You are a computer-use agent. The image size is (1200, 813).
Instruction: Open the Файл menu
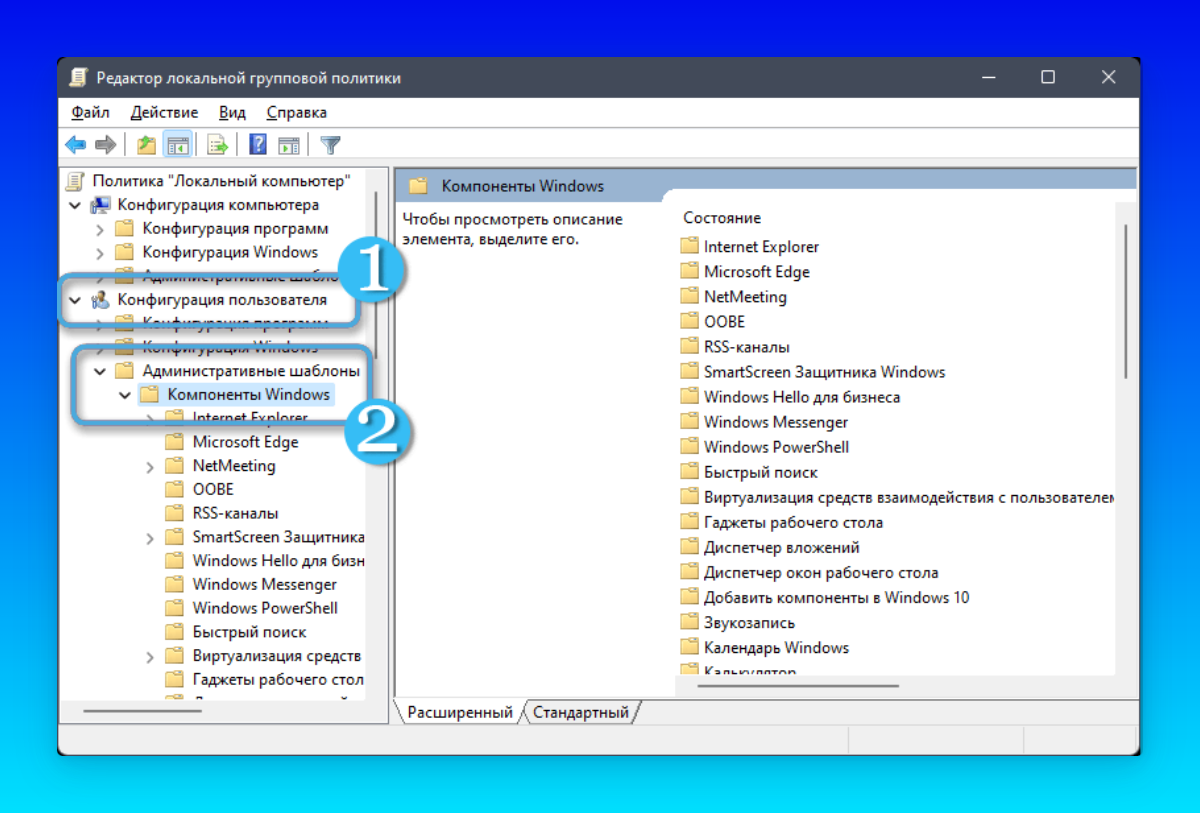[x=90, y=112]
